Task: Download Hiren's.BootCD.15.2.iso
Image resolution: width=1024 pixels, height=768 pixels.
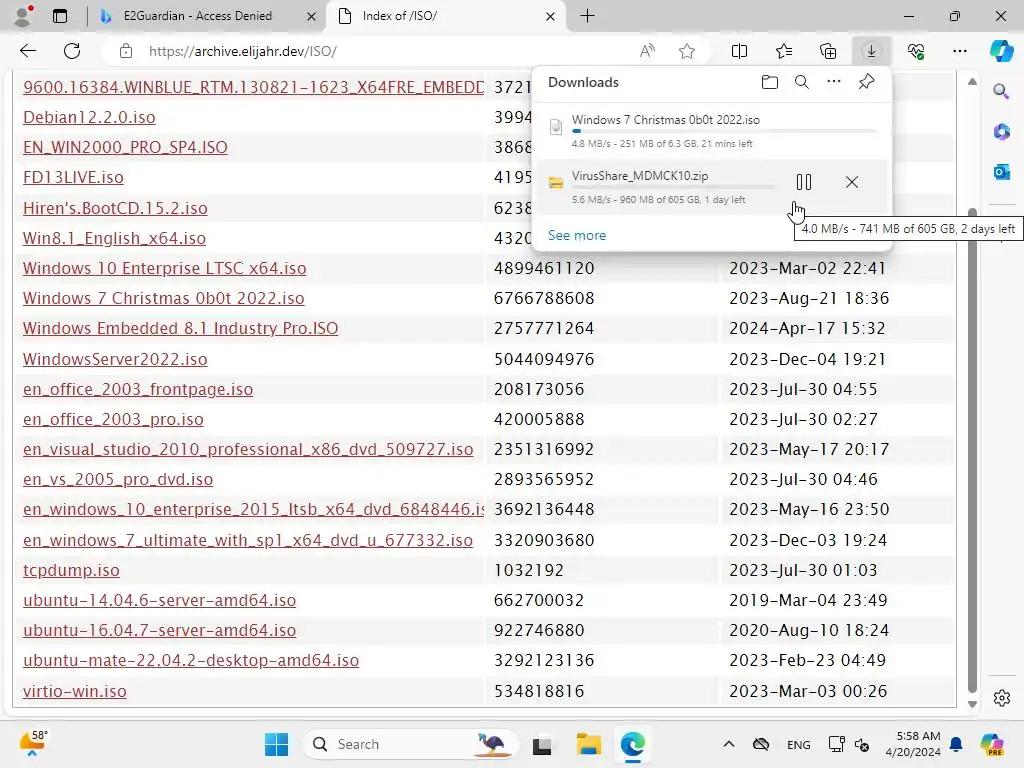Action: [115, 208]
